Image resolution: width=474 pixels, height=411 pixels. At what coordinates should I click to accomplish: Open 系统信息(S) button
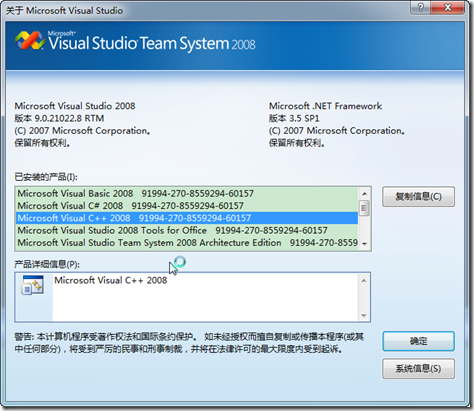(418, 369)
